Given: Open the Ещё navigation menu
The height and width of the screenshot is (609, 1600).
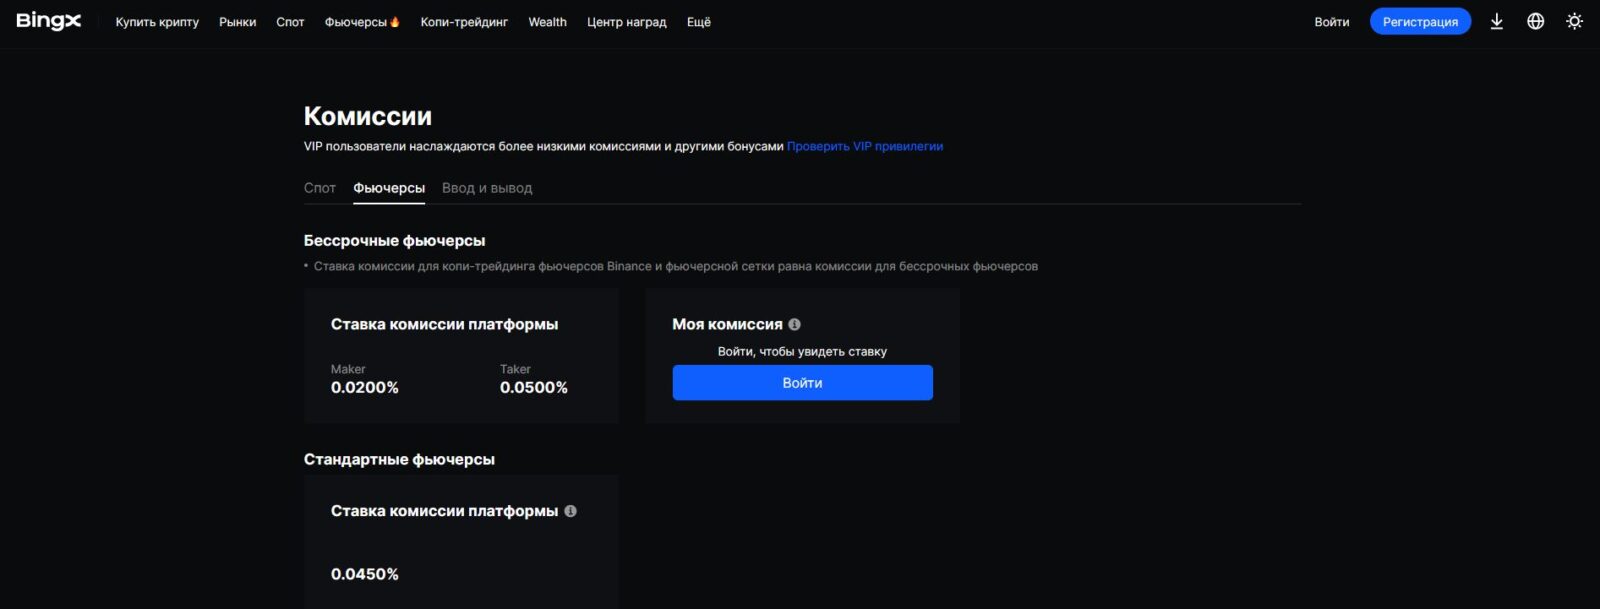Looking at the screenshot, I should click(x=698, y=22).
